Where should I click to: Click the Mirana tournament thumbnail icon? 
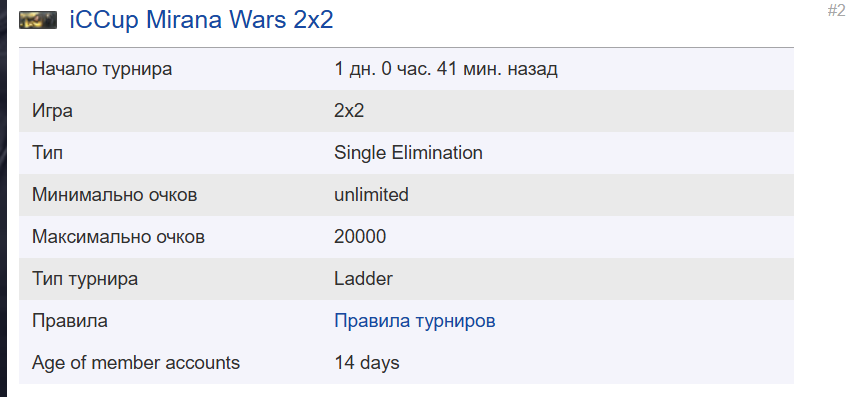pyautogui.click(x=38, y=20)
